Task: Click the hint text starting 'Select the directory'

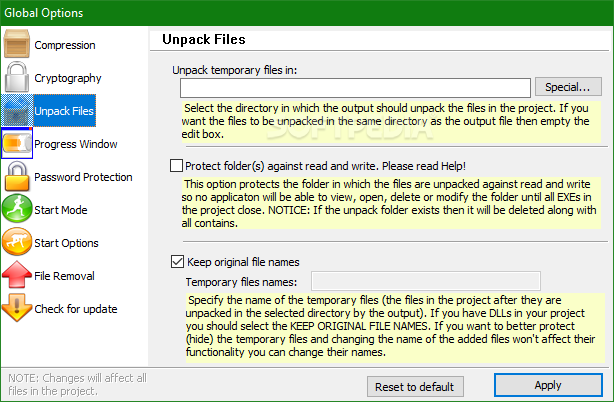Action: [x=391, y=121]
